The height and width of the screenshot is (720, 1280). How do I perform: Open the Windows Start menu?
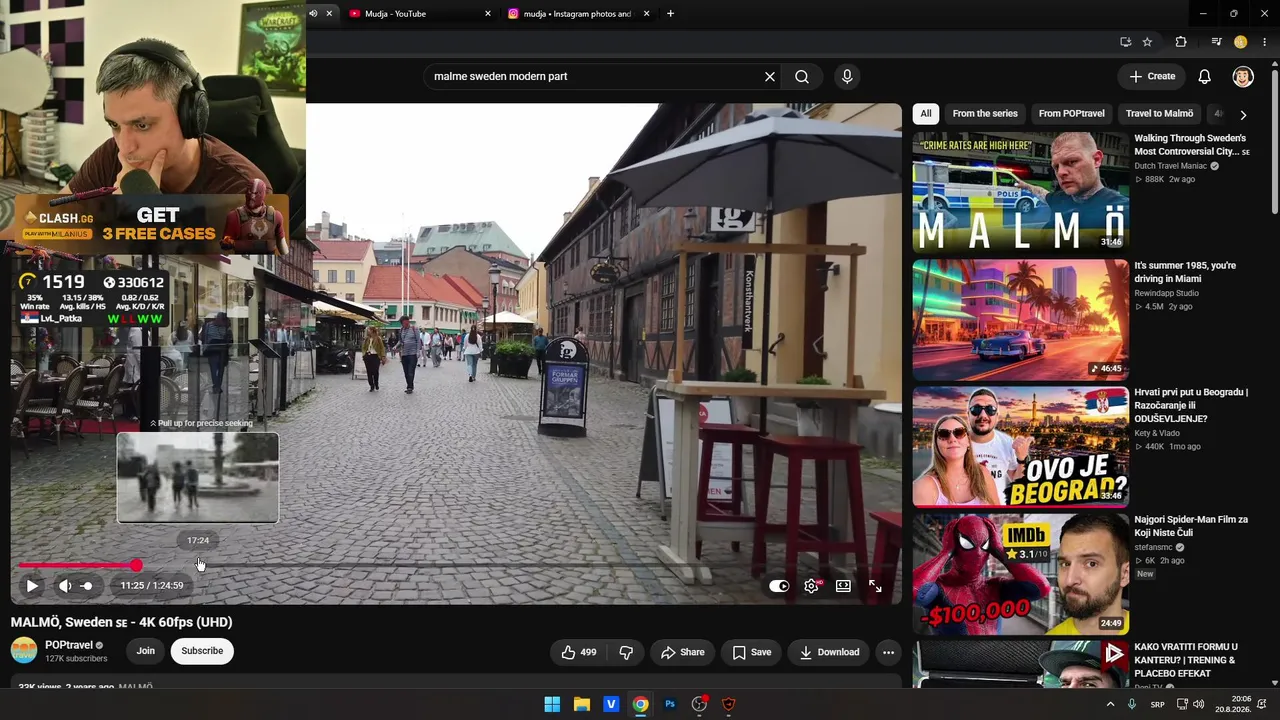click(x=552, y=704)
